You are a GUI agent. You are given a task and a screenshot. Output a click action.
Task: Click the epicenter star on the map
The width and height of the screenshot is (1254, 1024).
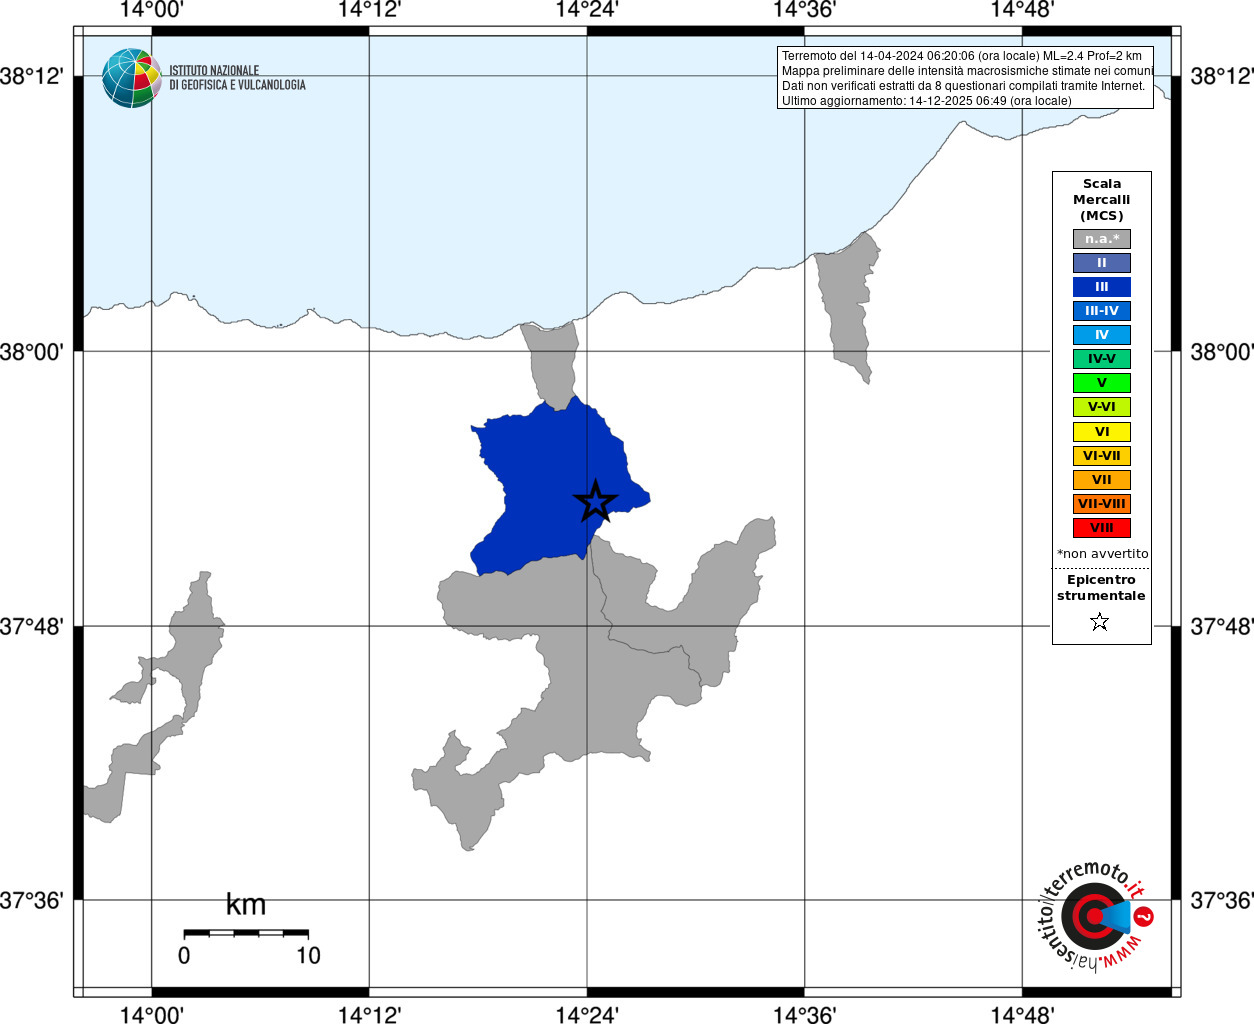(x=596, y=501)
